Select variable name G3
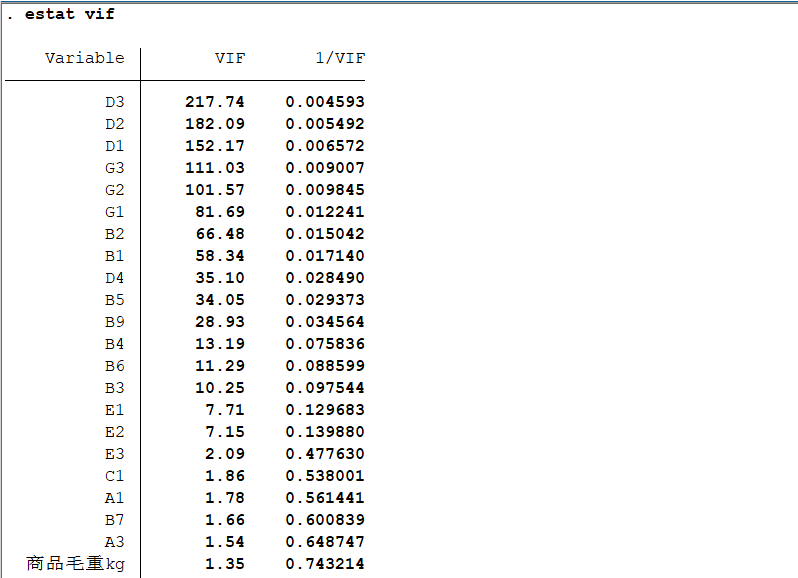The image size is (798, 578). (x=115, y=168)
